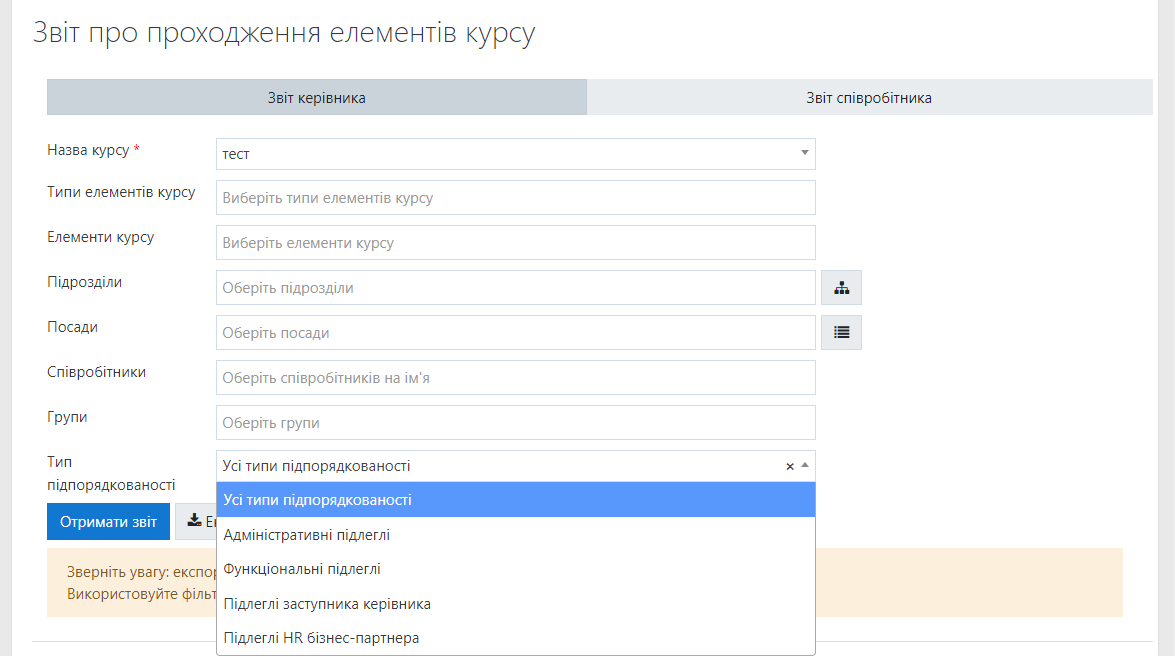Click the 'Отримати звіт' button
The image size is (1175, 656).
click(108, 522)
